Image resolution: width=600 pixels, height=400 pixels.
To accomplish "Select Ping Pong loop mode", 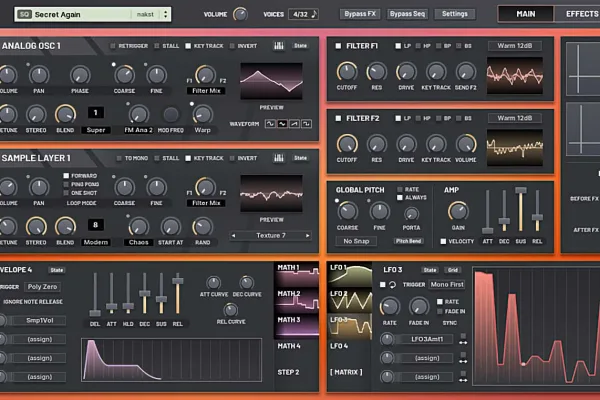I will (66, 184).
